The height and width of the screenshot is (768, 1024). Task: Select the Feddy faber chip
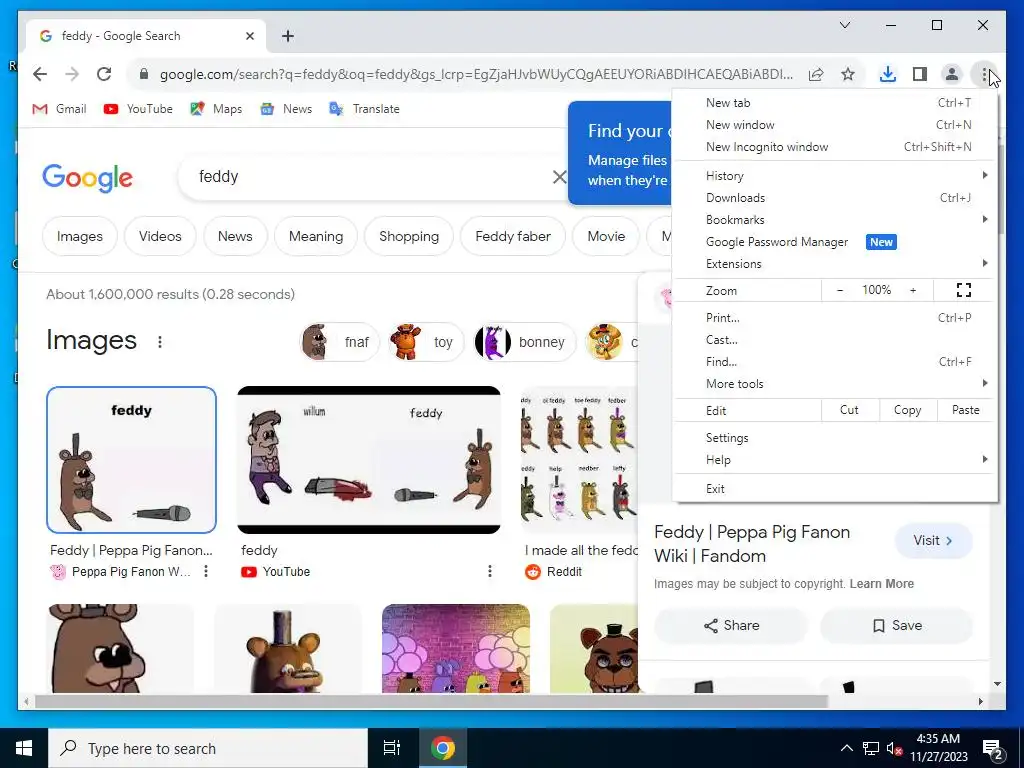click(513, 236)
